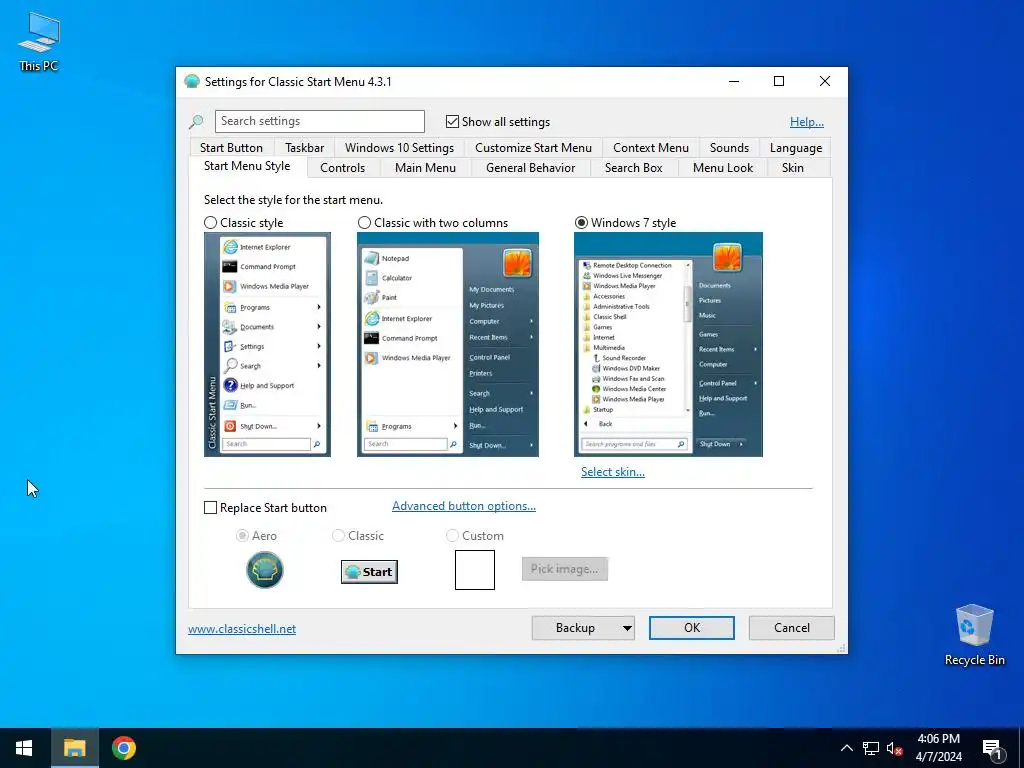The image size is (1024, 768).
Task: Open the Windows Start button on taskbar
Action: tap(24, 748)
